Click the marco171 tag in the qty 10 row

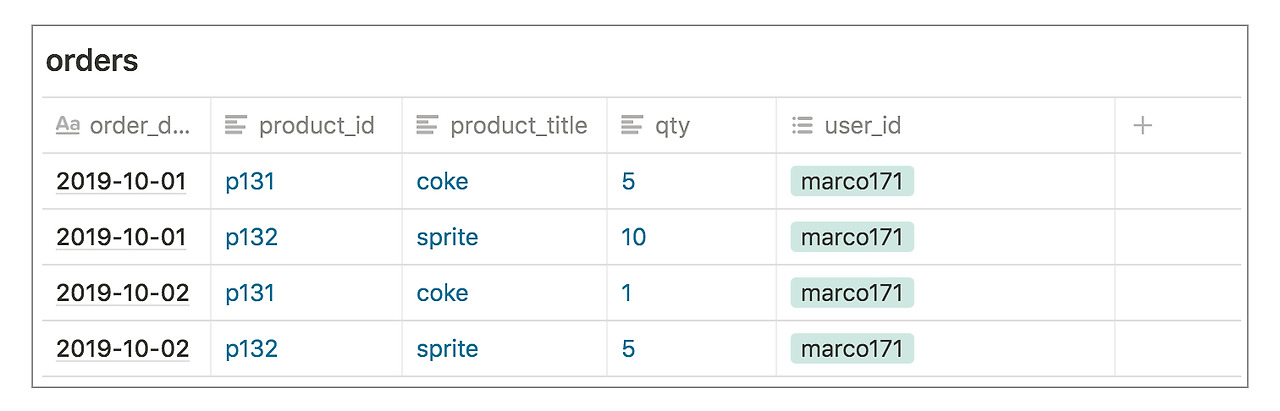tap(852, 237)
